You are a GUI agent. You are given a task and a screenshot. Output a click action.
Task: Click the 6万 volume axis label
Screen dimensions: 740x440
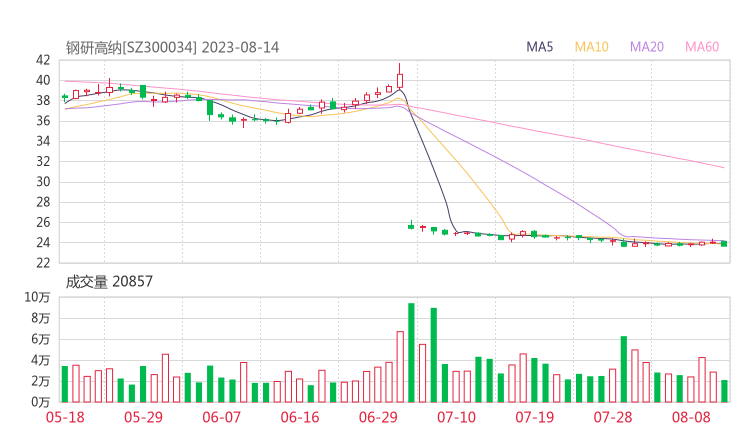click(x=41, y=339)
